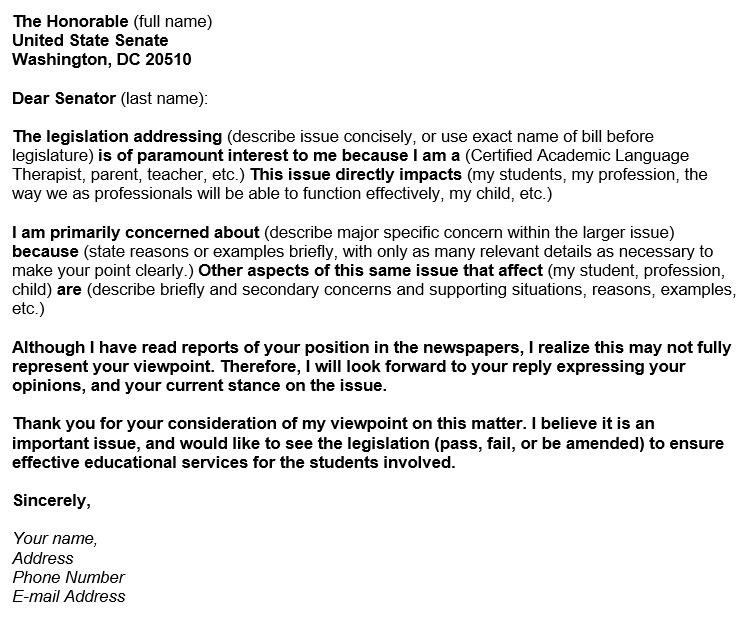Click the phrase 'This issue directly impacts'

(x=356, y=175)
